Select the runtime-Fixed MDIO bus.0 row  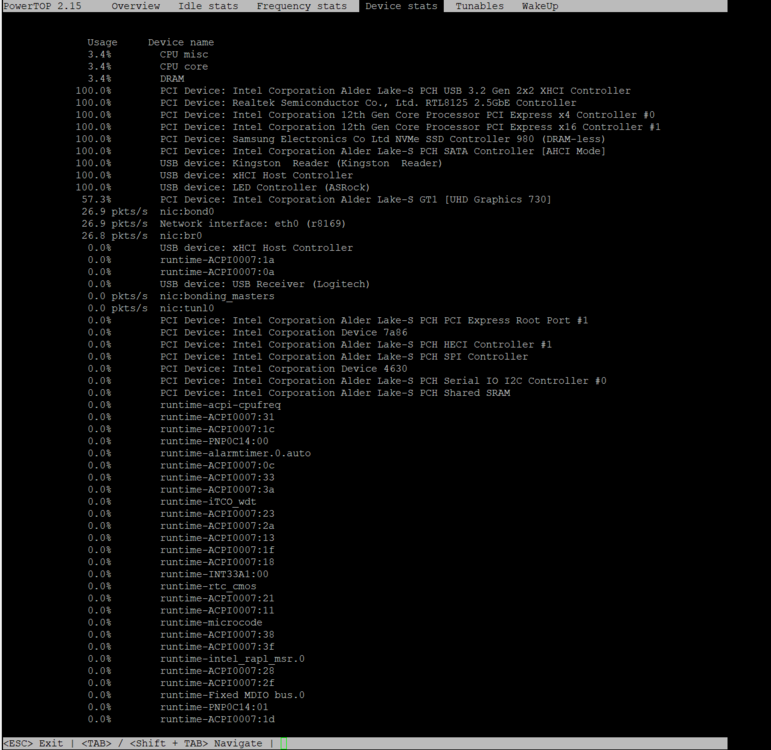click(196, 695)
